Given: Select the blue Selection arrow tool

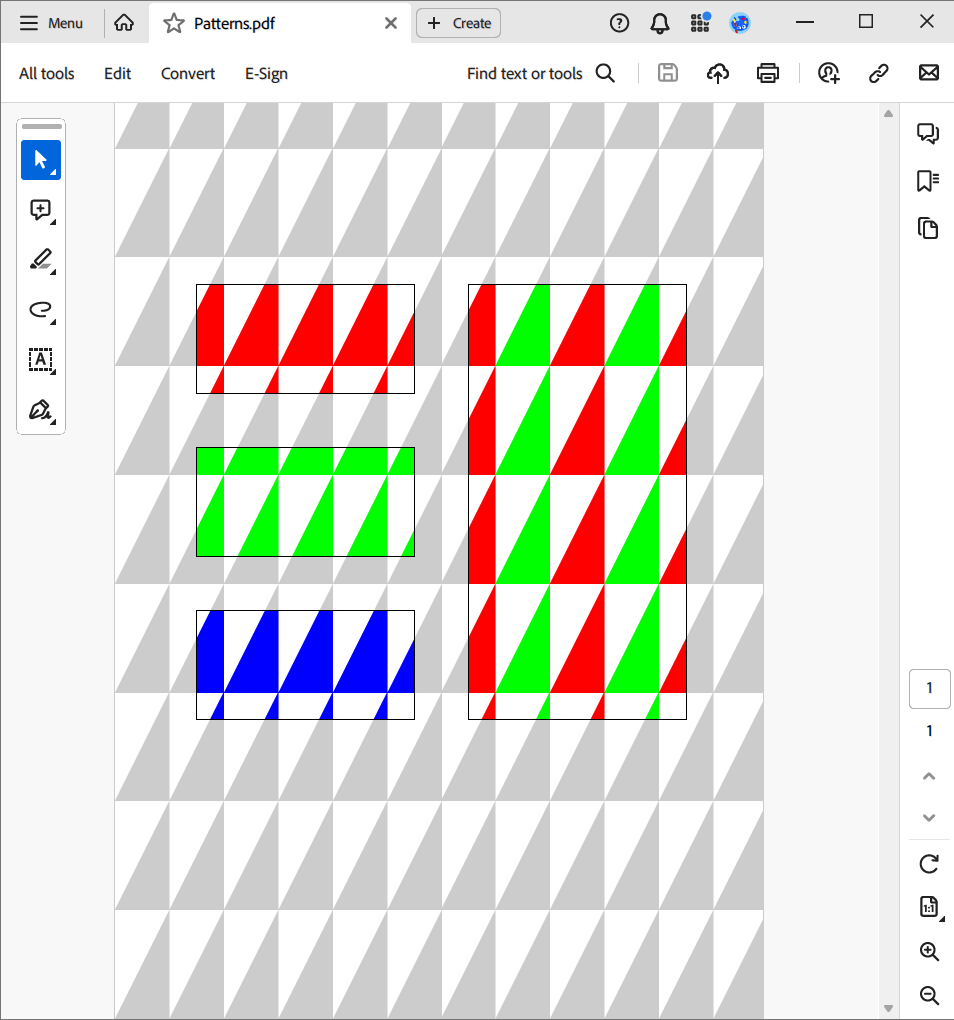Looking at the screenshot, I should [41, 160].
